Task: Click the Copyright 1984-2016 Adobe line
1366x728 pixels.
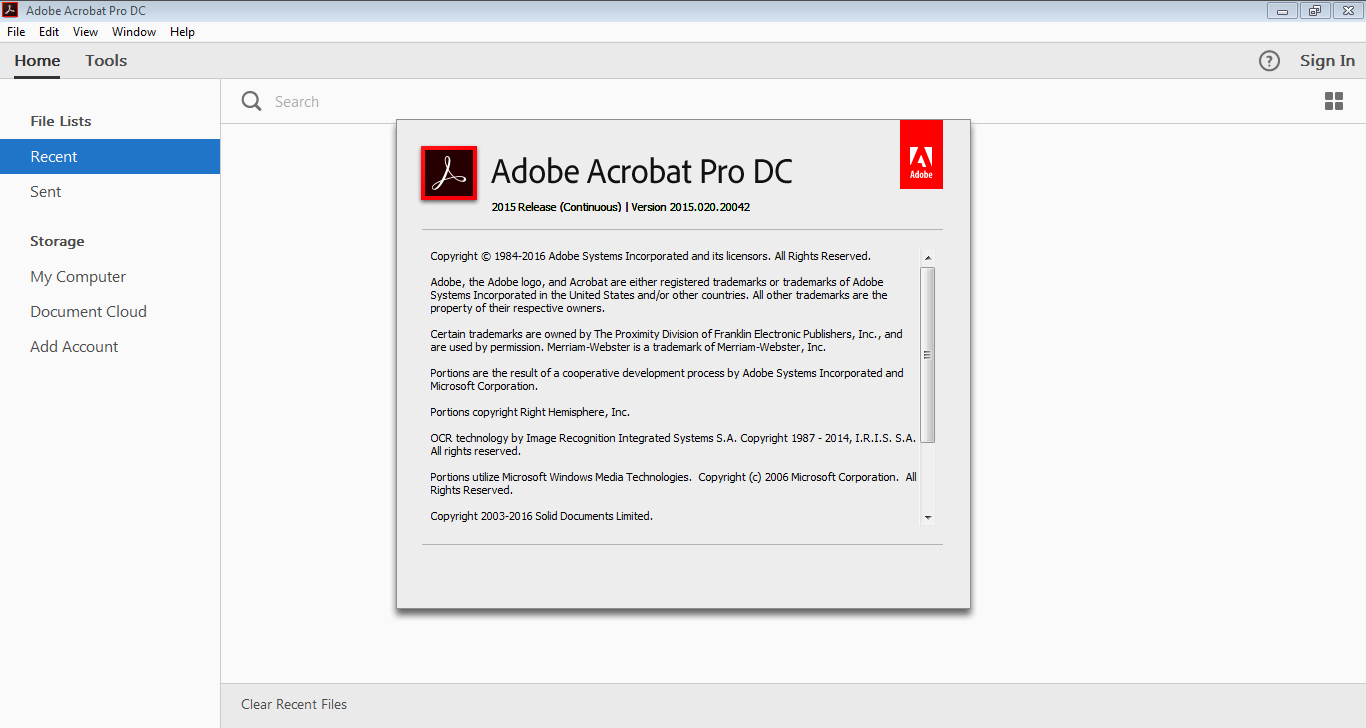Action: 650,256
